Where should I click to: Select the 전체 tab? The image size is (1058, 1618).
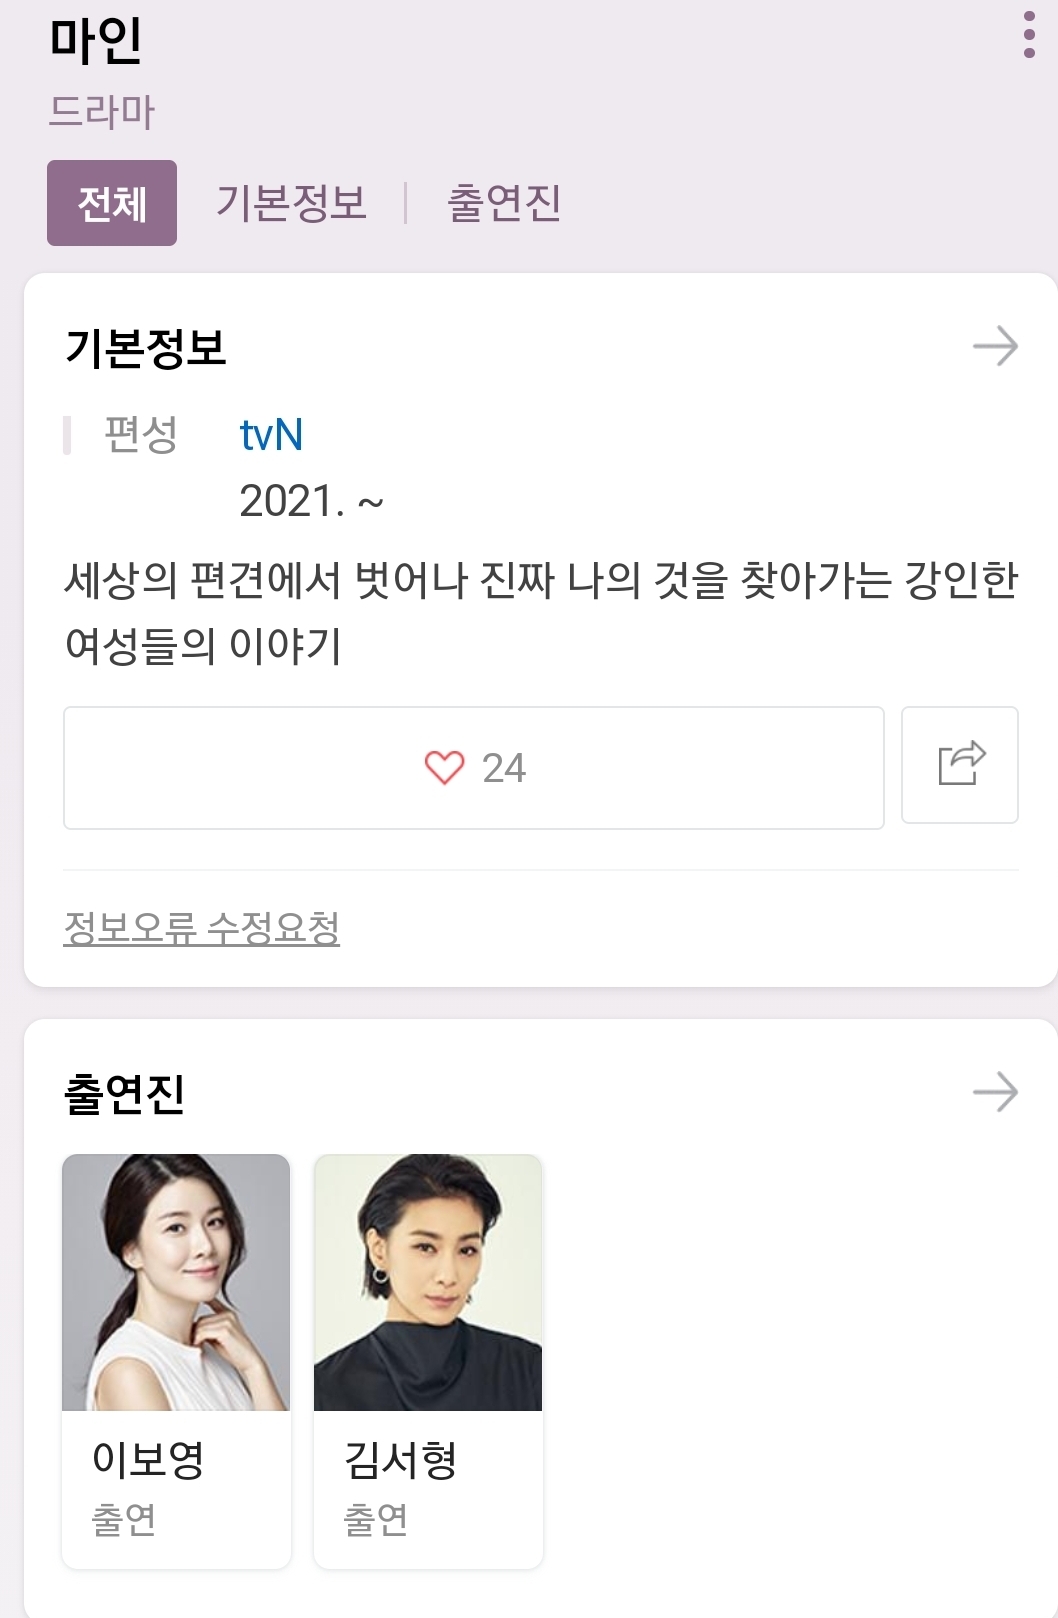pos(112,203)
